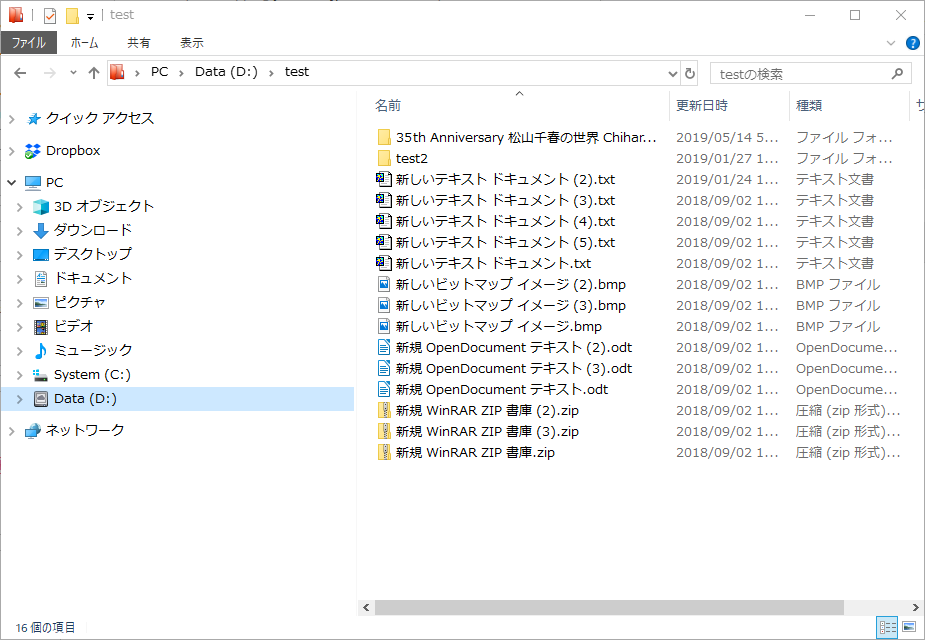Image resolution: width=925 pixels, height=640 pixels.
Task: Select the test2 folder icon
Action: tap(384, 158)
